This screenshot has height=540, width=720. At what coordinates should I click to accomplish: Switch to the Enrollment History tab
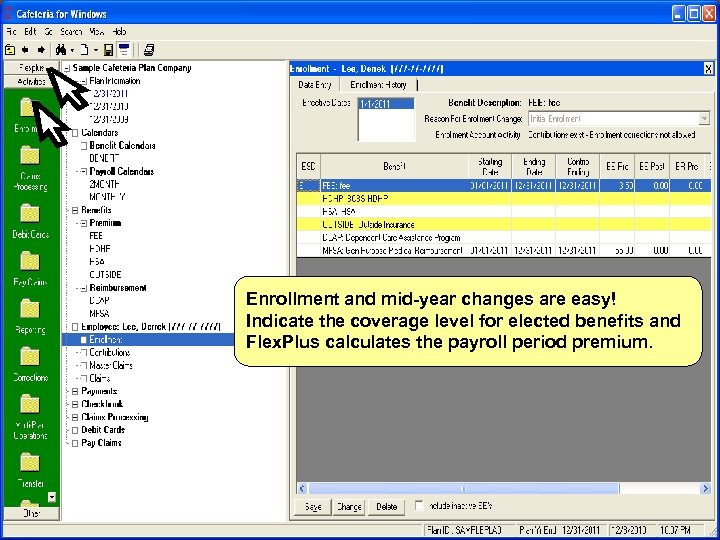(x=378, y=85)
